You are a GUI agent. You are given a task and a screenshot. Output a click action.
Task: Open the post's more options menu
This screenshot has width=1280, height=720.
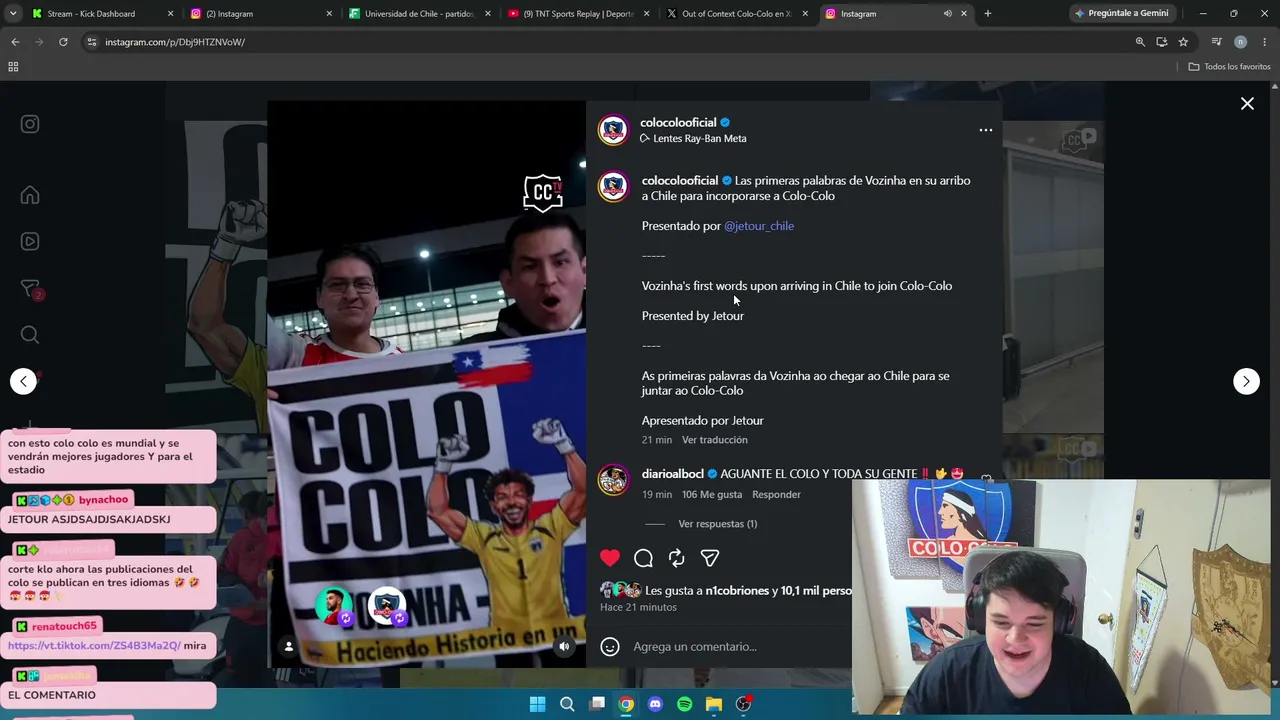(985, 130)
